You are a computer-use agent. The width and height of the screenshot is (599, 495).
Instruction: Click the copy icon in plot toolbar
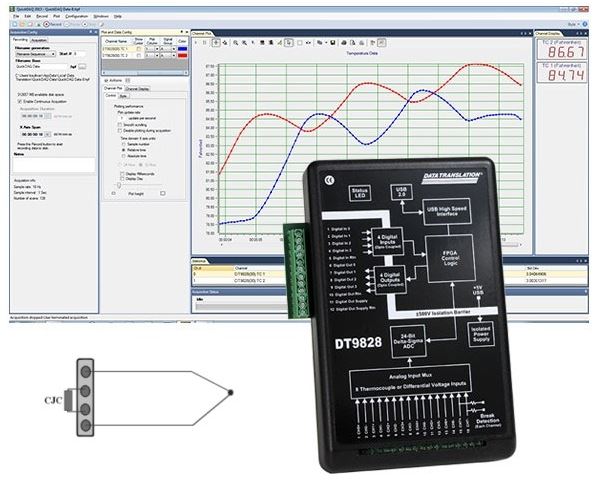(320, 42)
